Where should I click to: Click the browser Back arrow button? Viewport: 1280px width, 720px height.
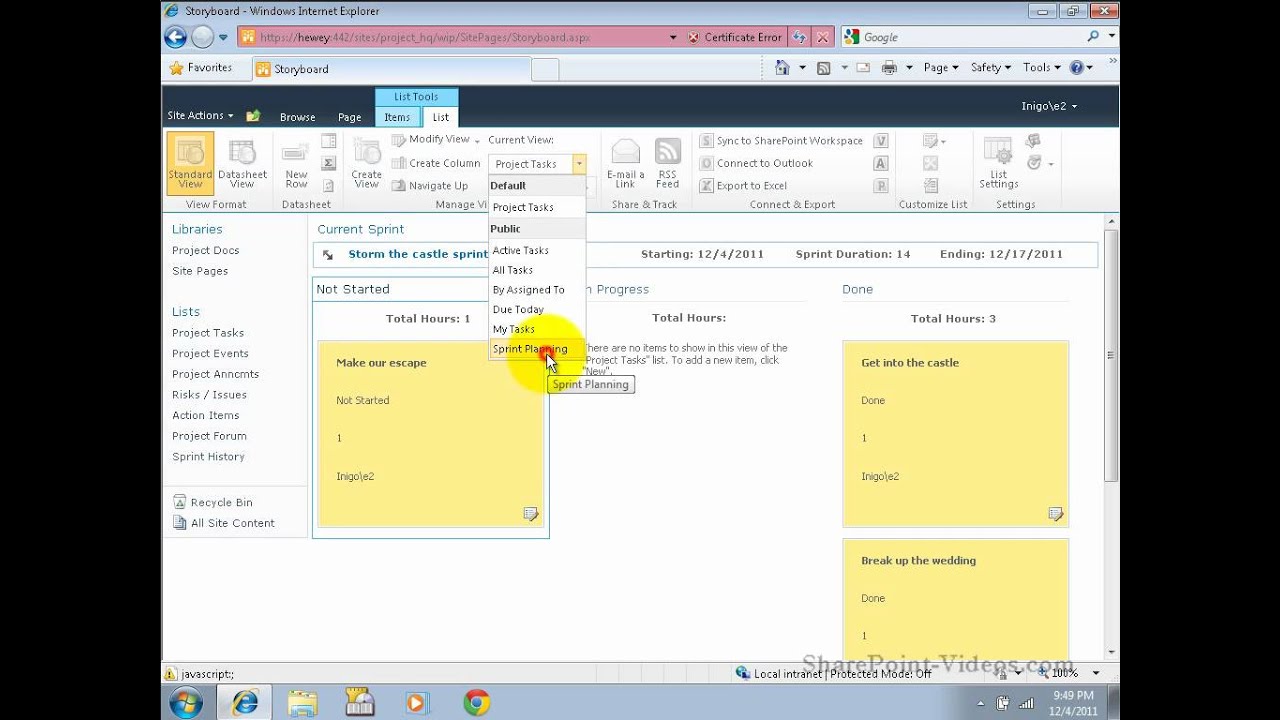point(176,37)
